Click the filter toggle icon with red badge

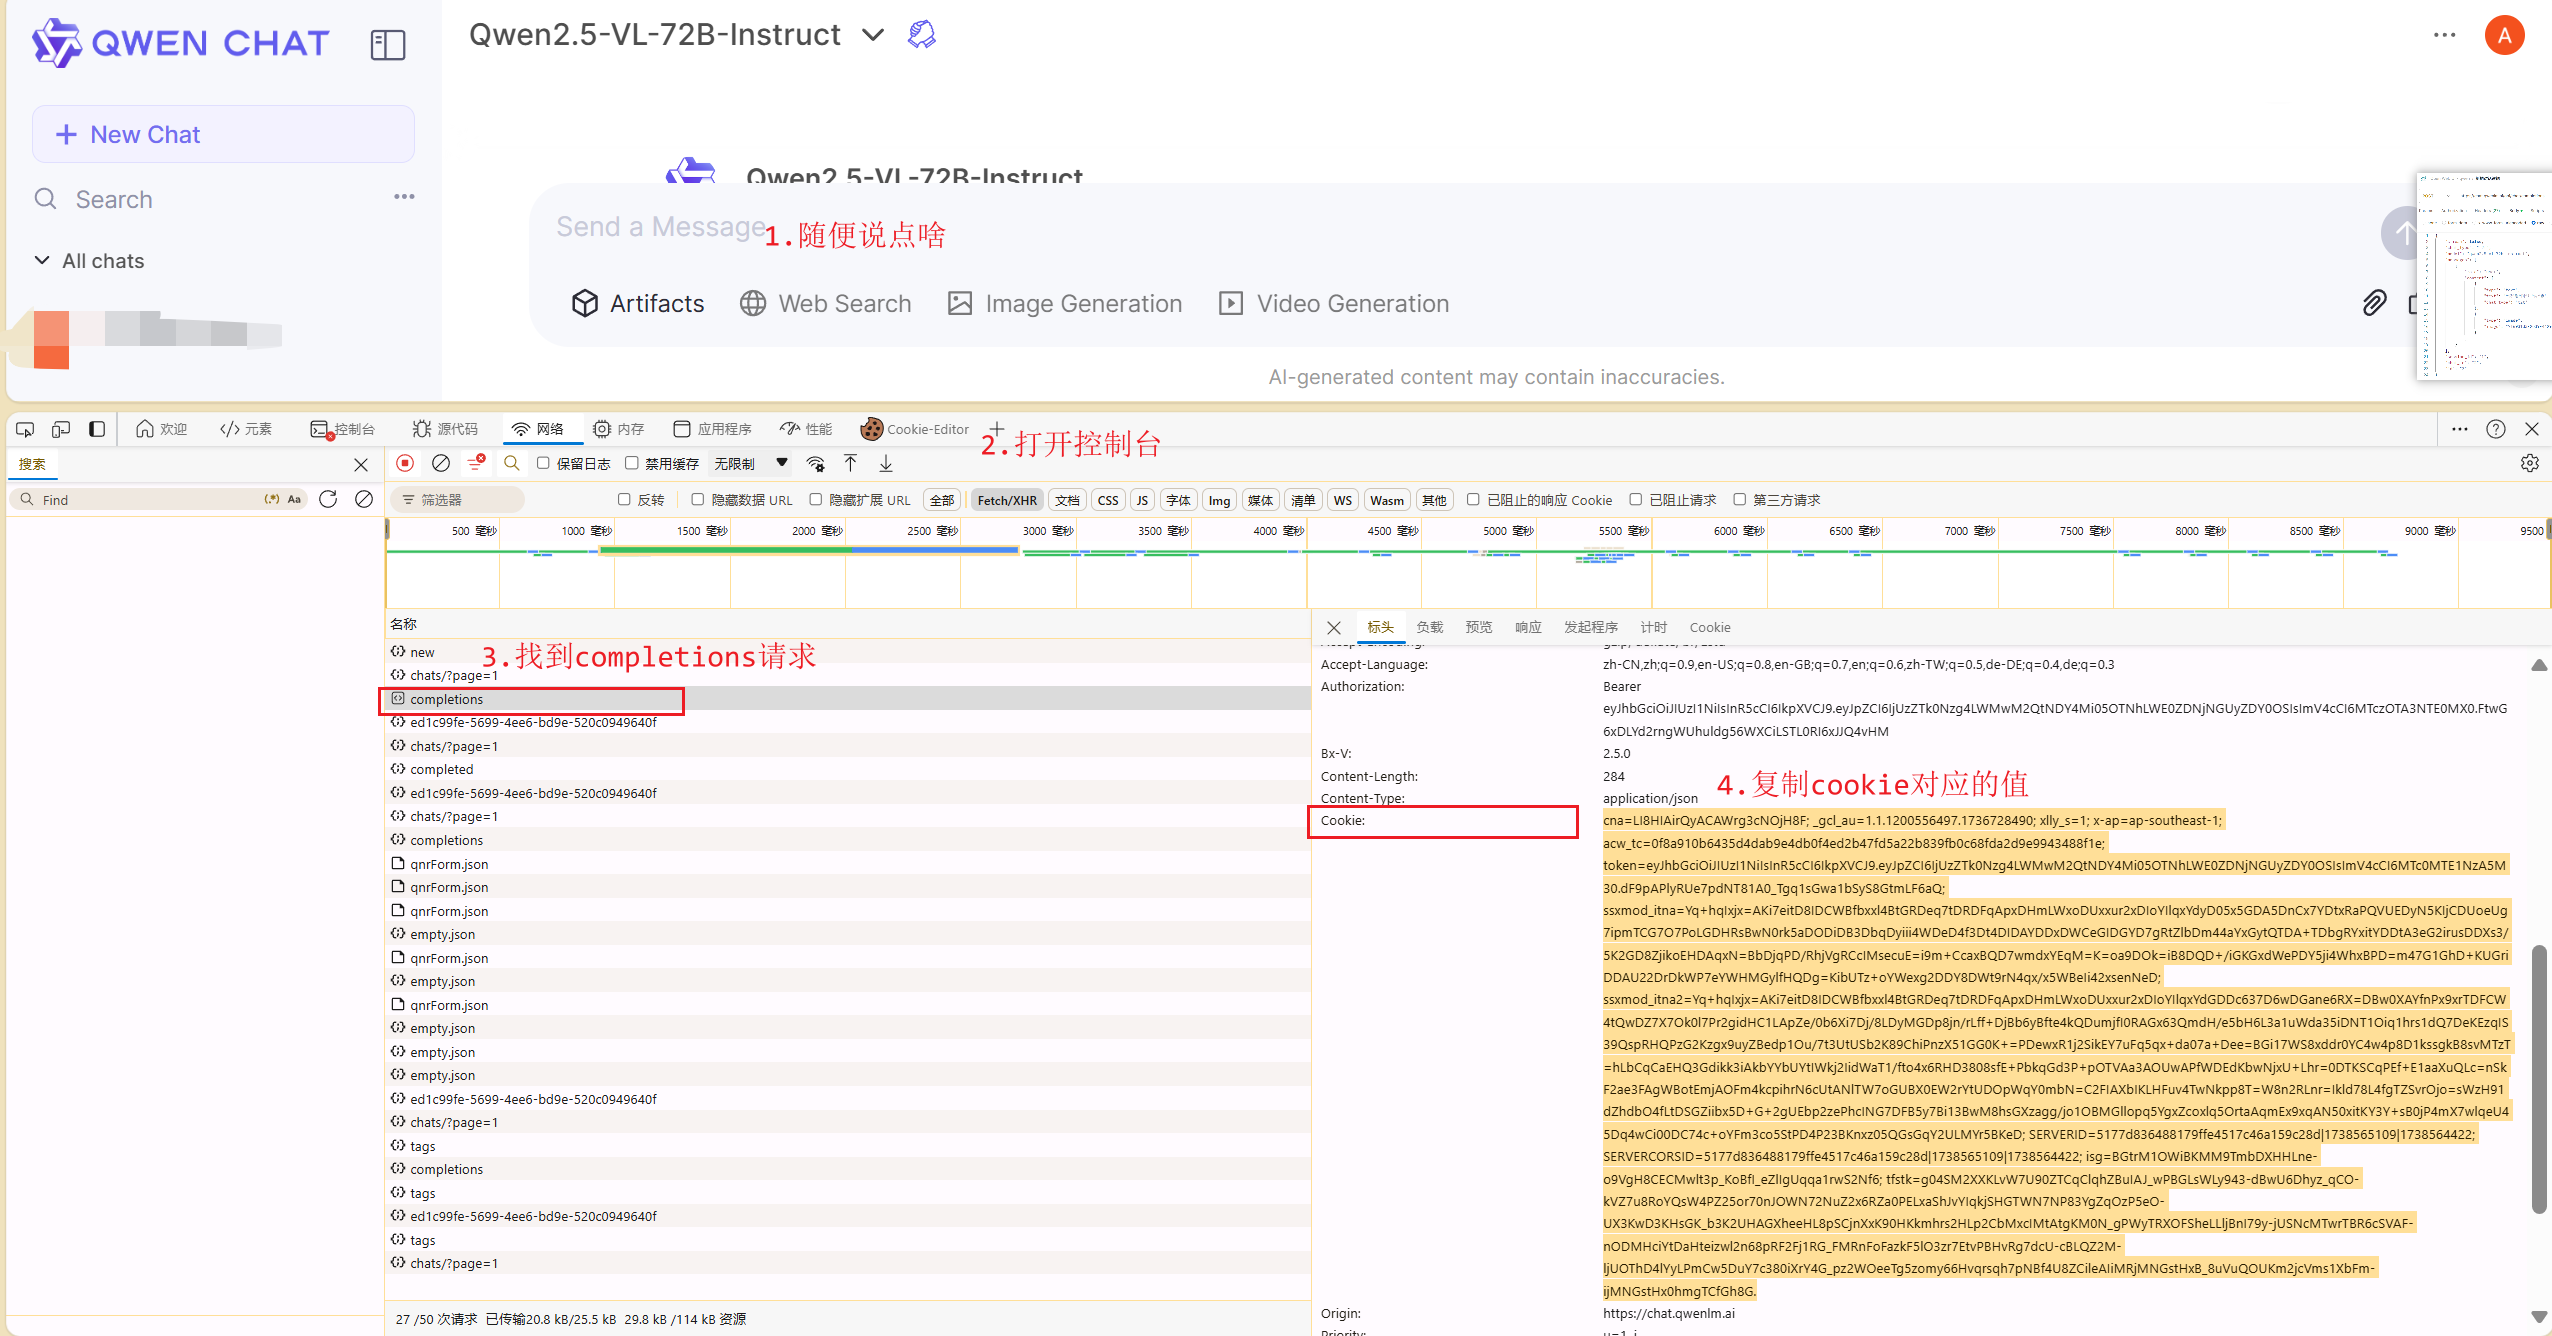click(x=476, y=462)
